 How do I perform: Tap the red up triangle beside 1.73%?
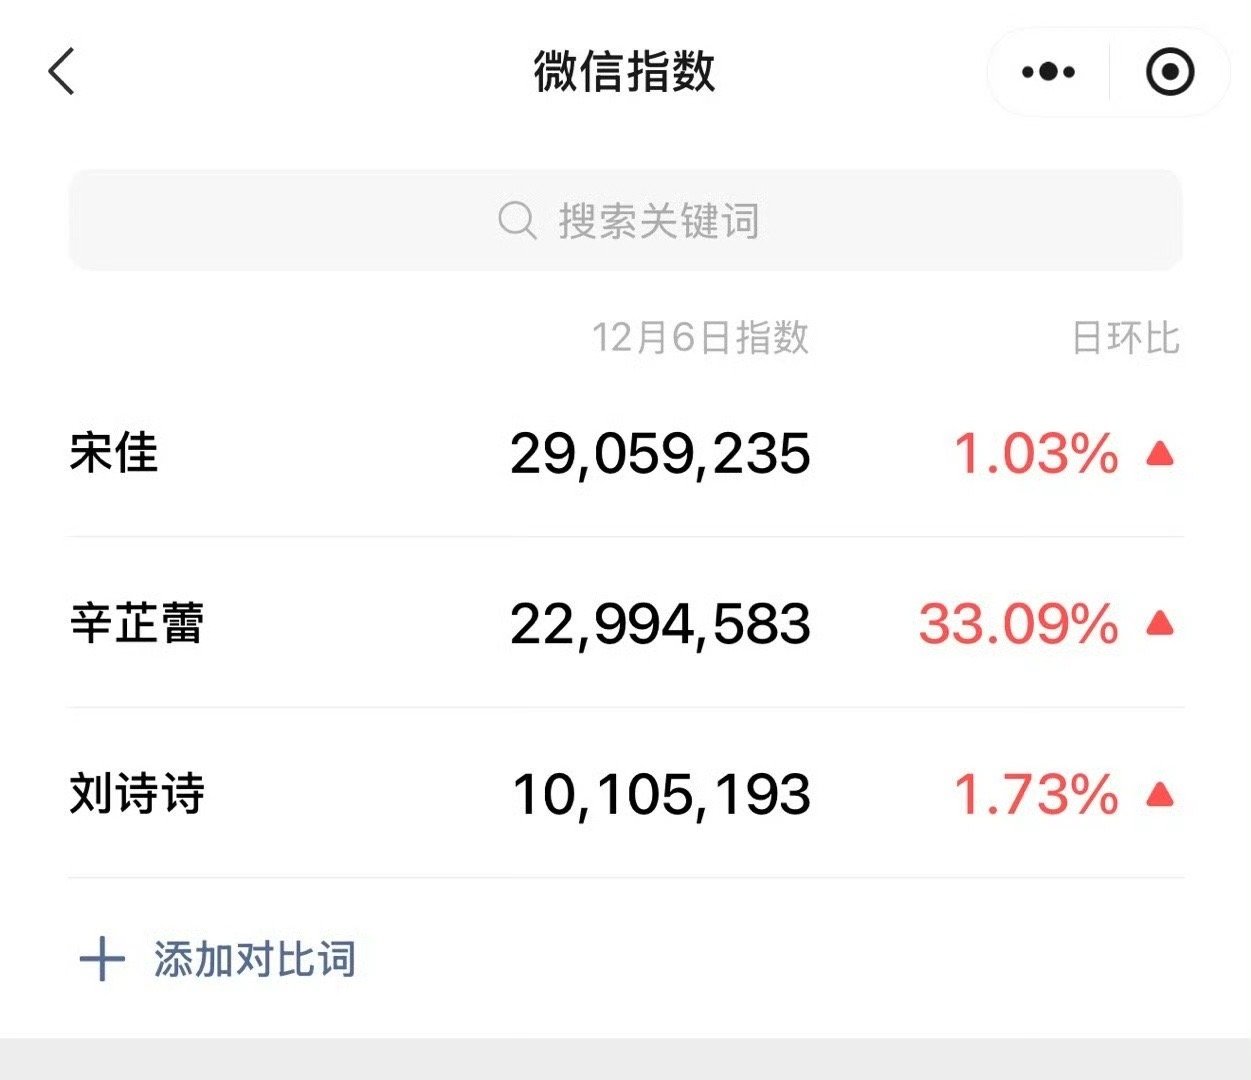1160,795
